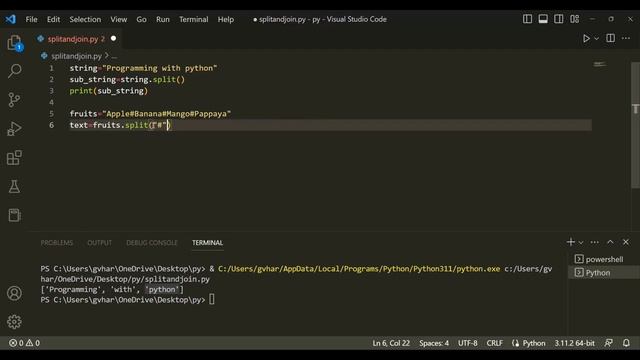640x360 pixels.
Task: Select interpreter 3.11.2 64-bit
Action: [574, 343]
